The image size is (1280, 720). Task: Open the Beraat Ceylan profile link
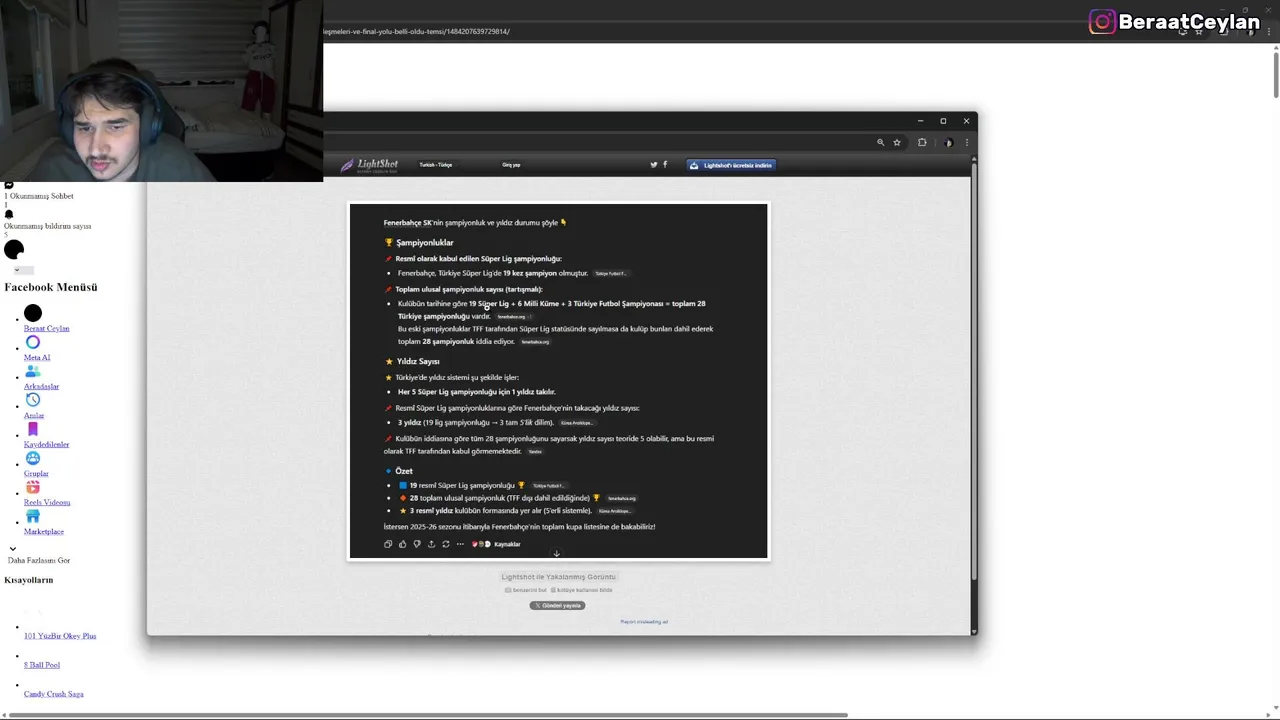pyautogui.click(x=46, y=328)
